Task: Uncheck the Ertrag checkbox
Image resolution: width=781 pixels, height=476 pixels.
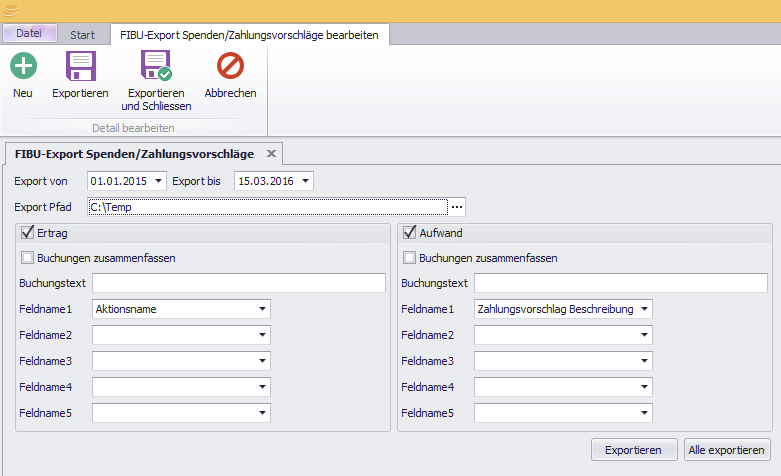Action: tap(26, 233)
